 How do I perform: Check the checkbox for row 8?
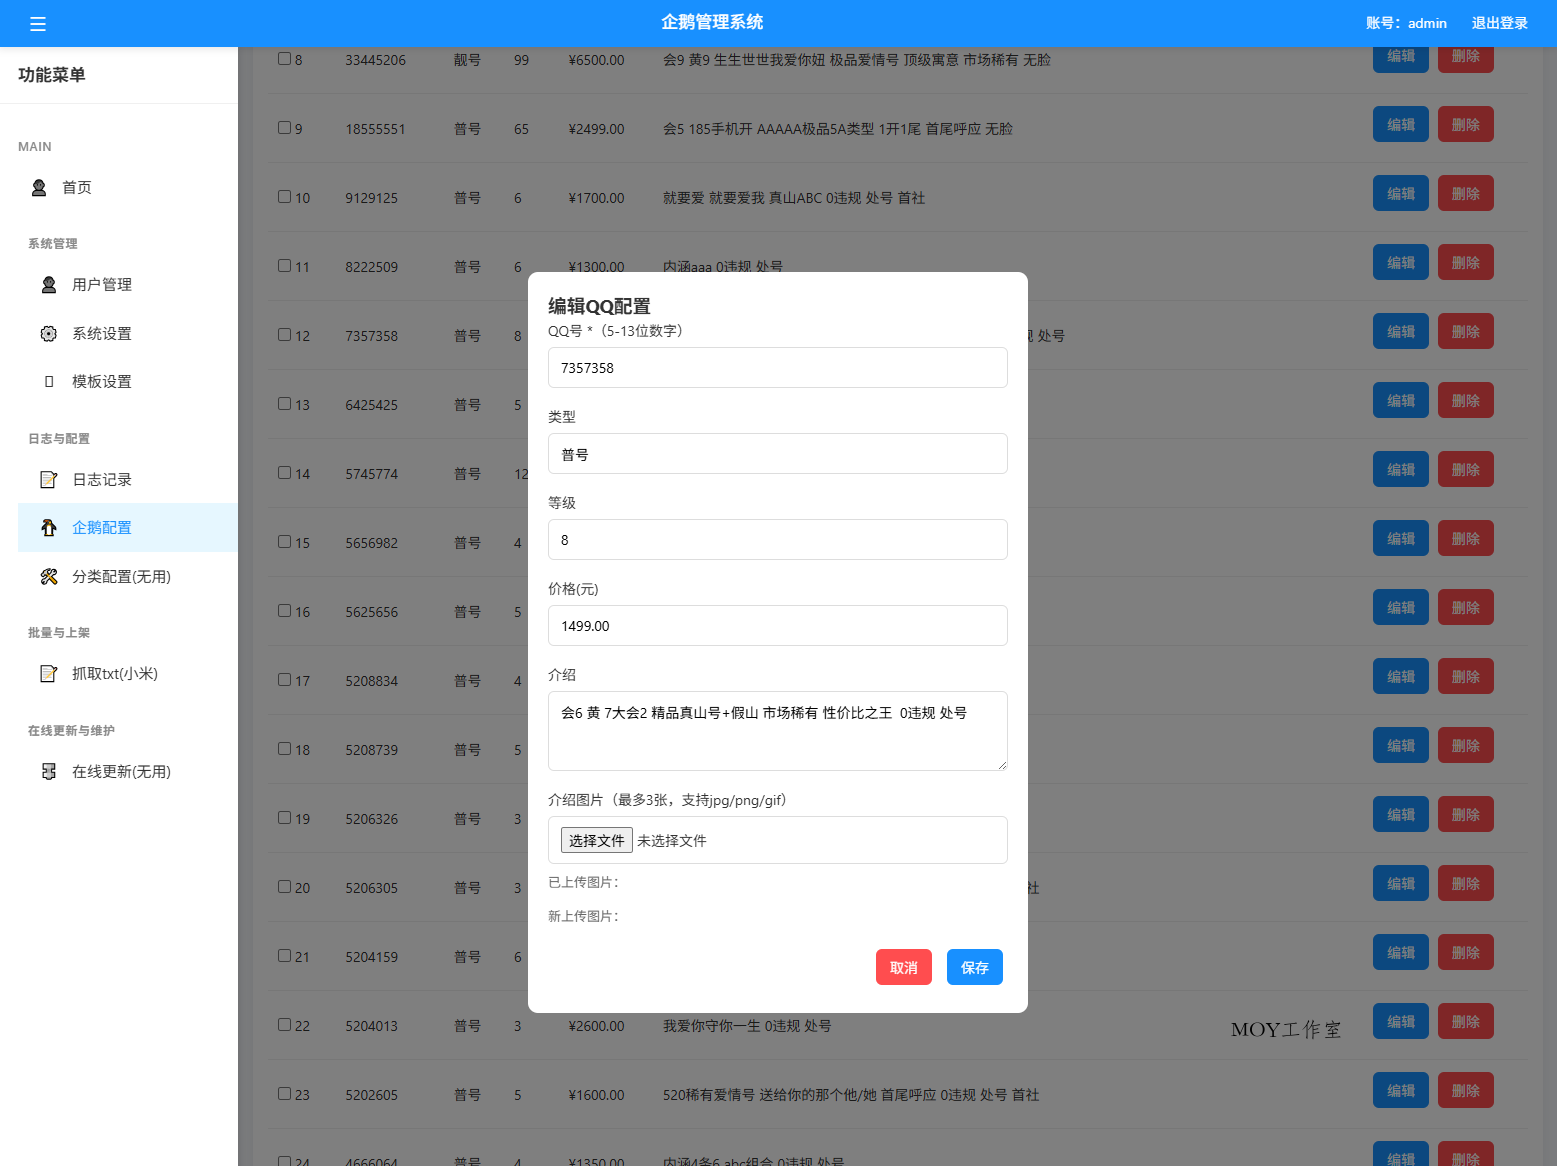click(284, 59)
